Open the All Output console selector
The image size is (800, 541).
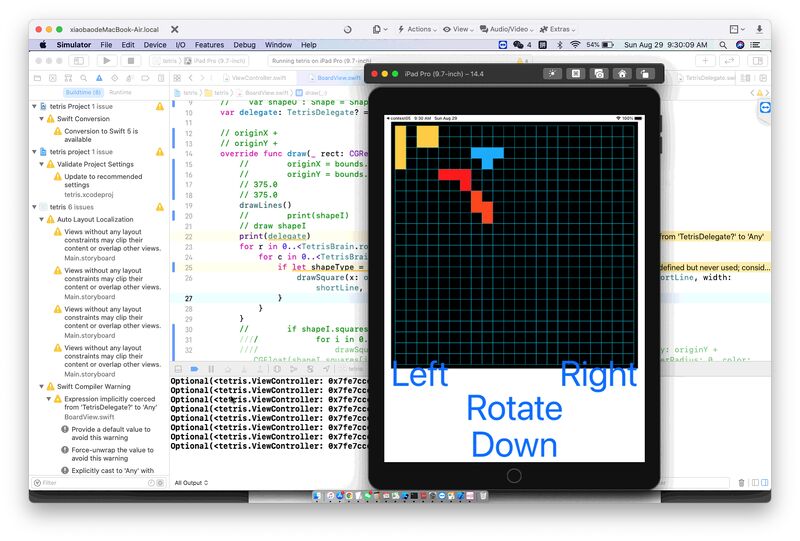click(x=191, y=483)
